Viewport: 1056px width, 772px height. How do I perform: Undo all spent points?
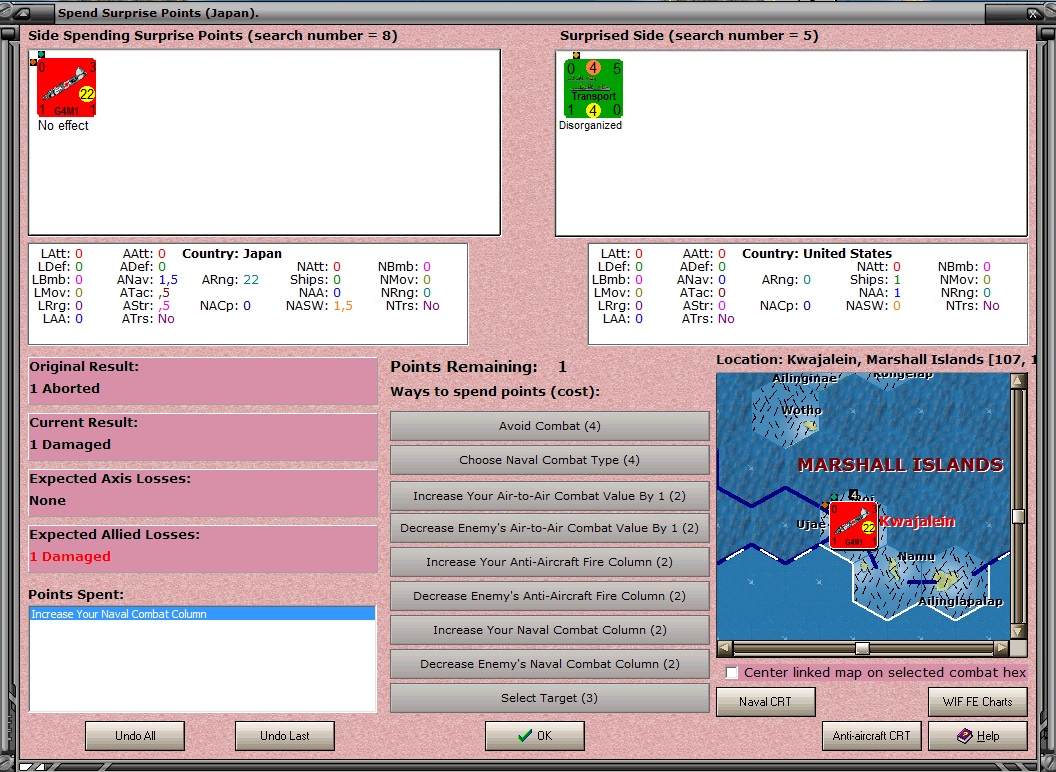[x=135, y=736]
